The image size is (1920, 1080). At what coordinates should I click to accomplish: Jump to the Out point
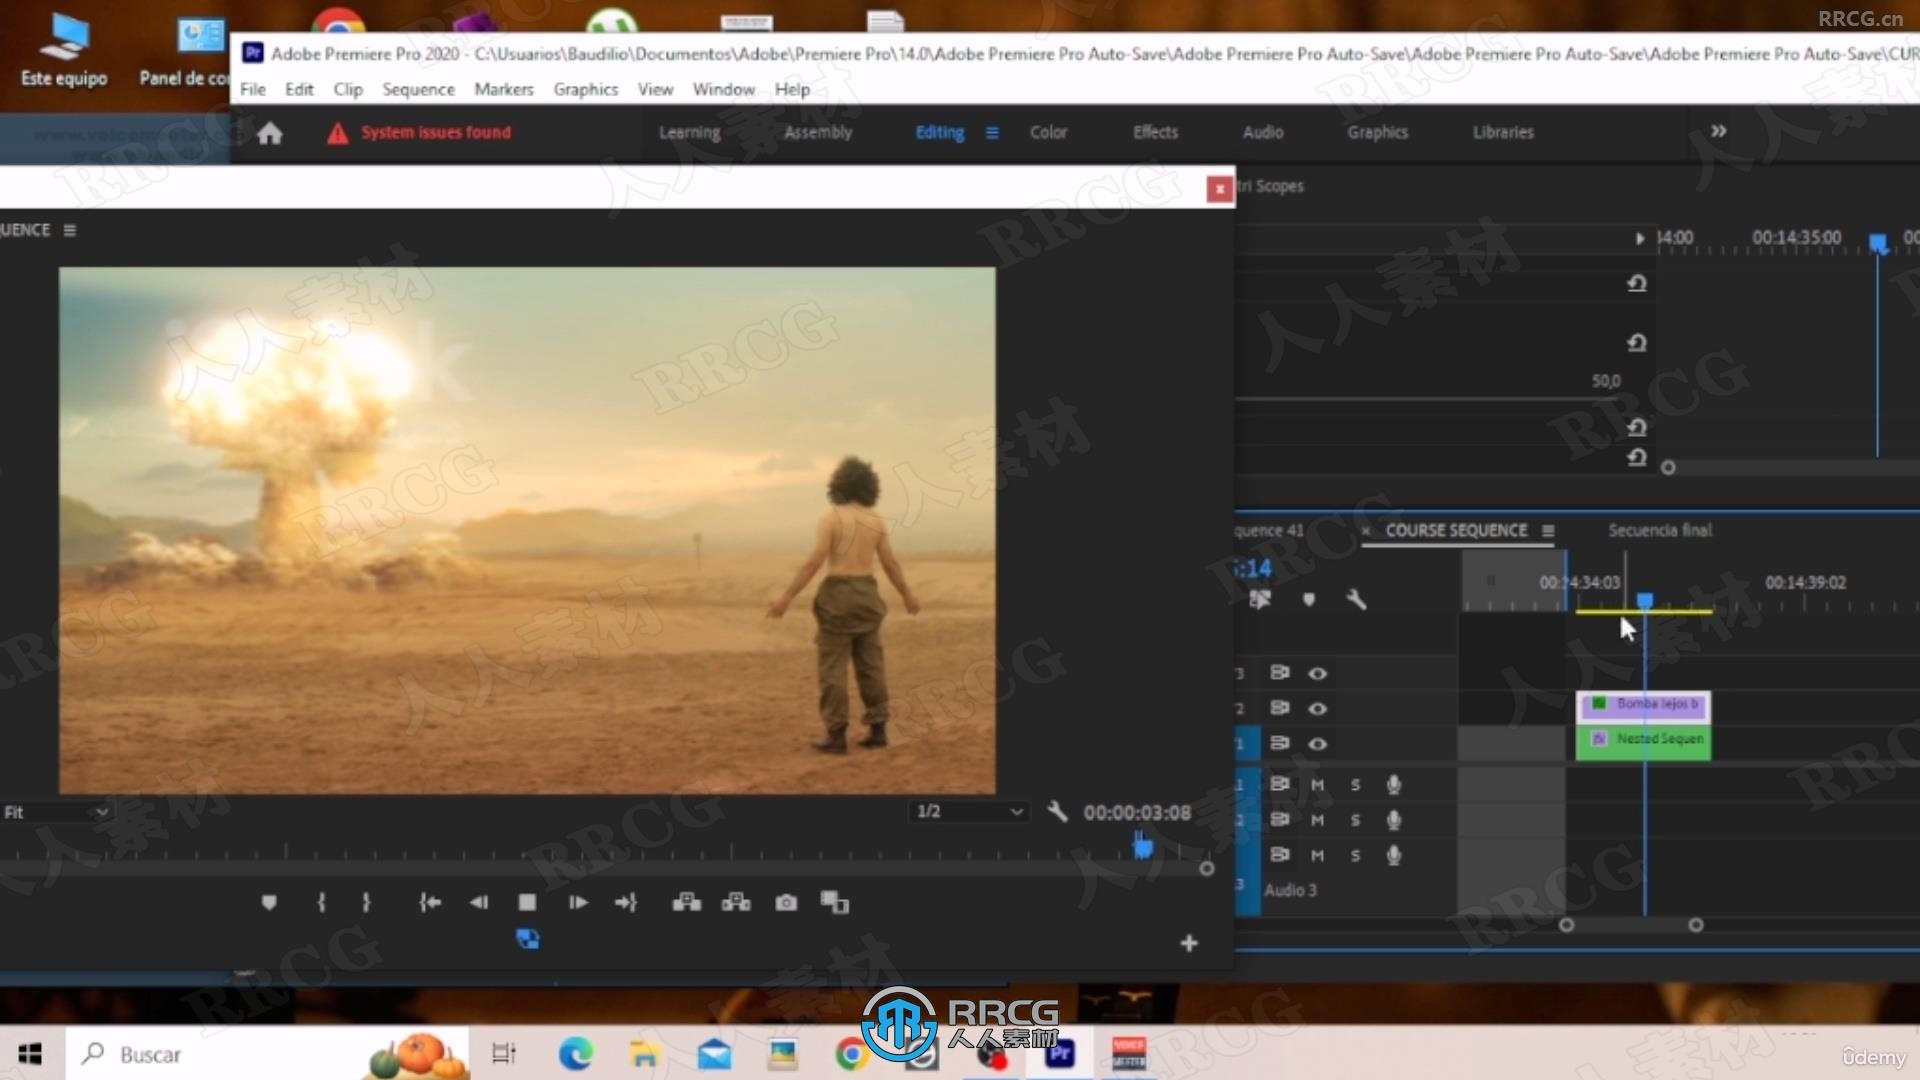pyautogui.click(x=626, y=903)
